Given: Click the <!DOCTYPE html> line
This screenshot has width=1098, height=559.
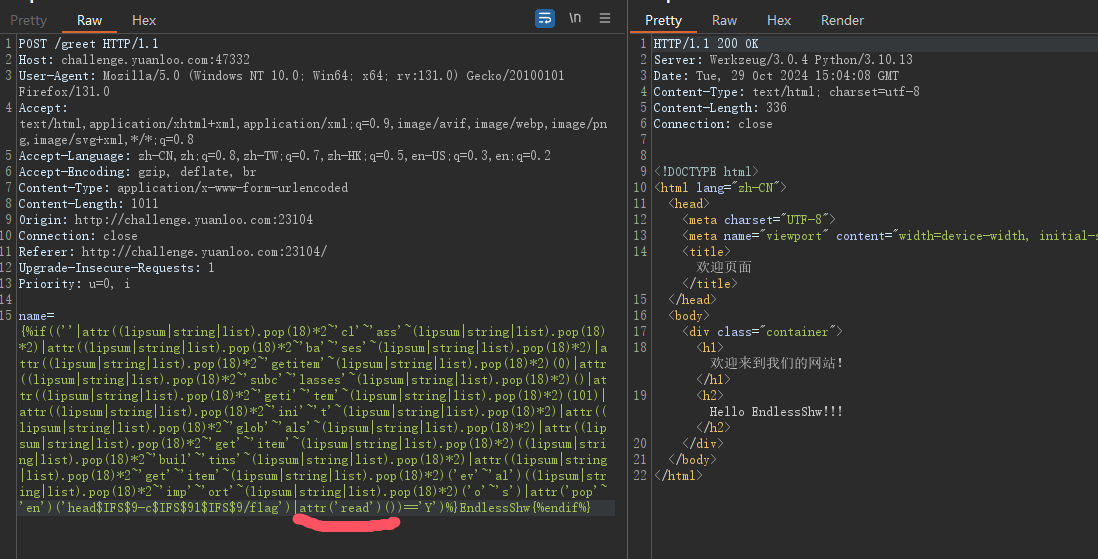Looking at the screenshot, I should click(x=706, y=172).
